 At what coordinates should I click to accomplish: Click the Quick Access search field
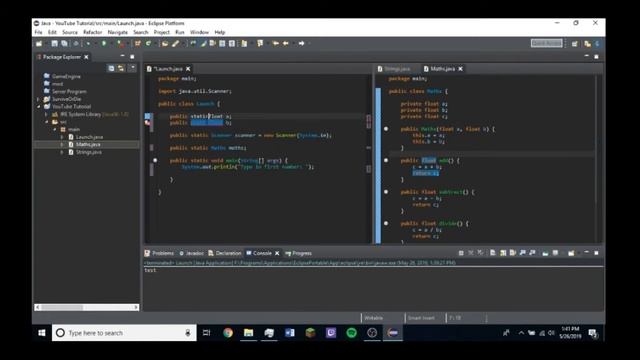click(x=547, y=43)
